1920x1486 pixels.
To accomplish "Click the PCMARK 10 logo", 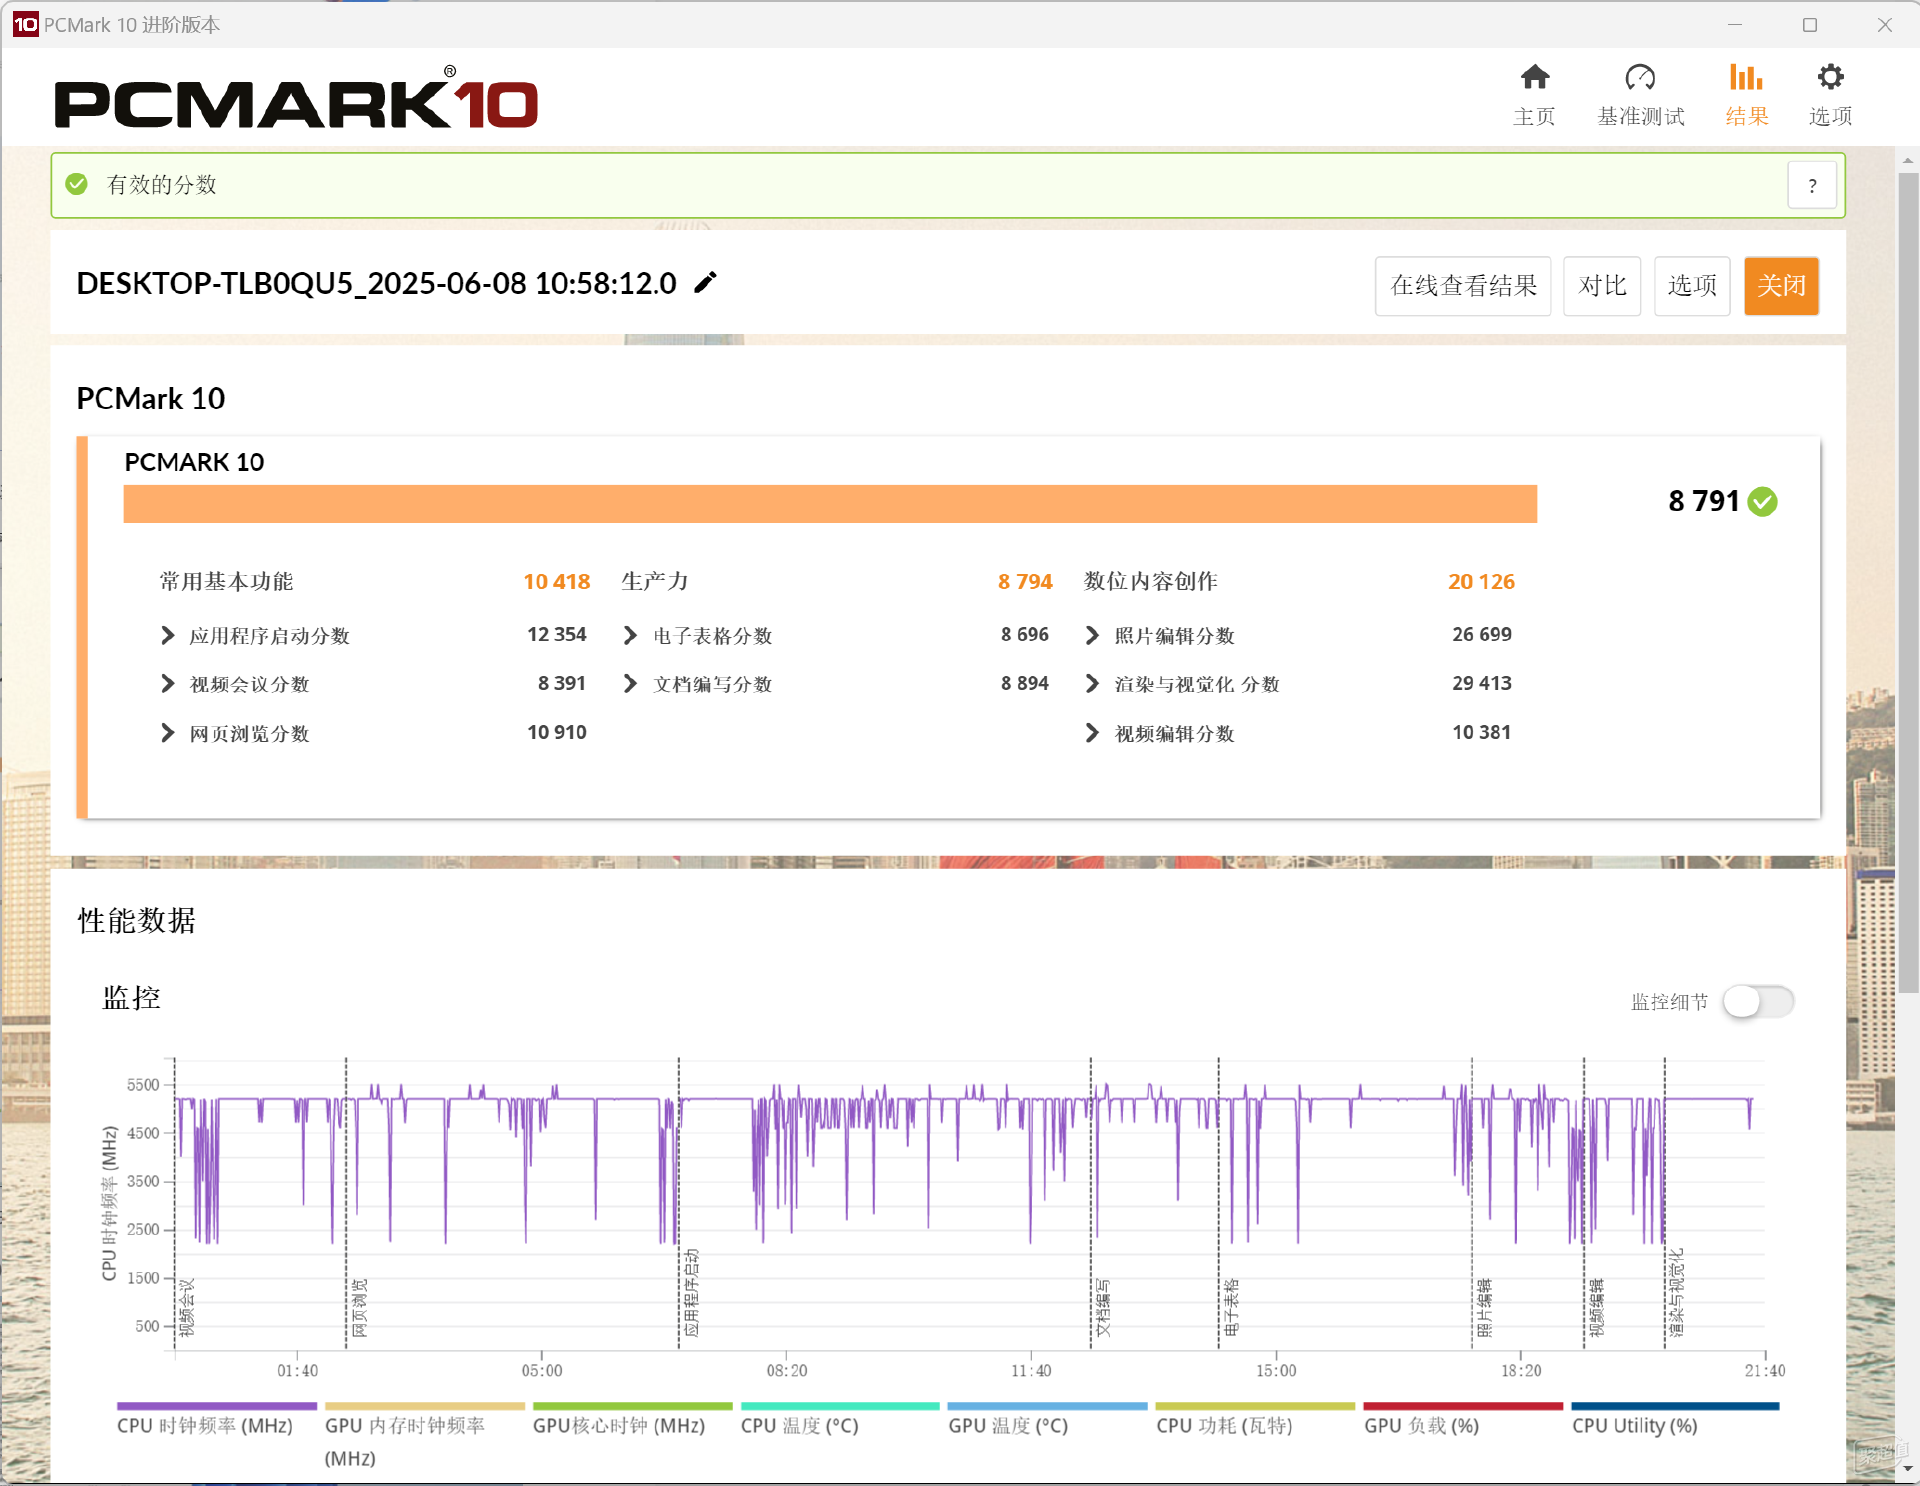I will point(296,98).
